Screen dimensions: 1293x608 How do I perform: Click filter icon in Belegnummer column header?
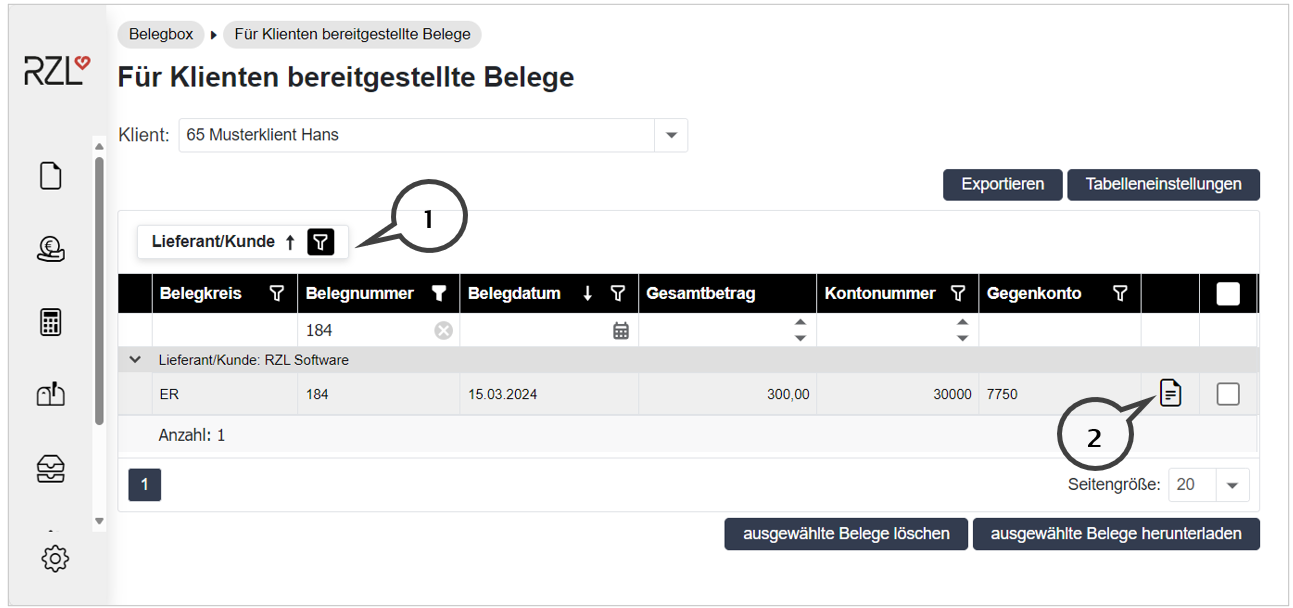438,293
